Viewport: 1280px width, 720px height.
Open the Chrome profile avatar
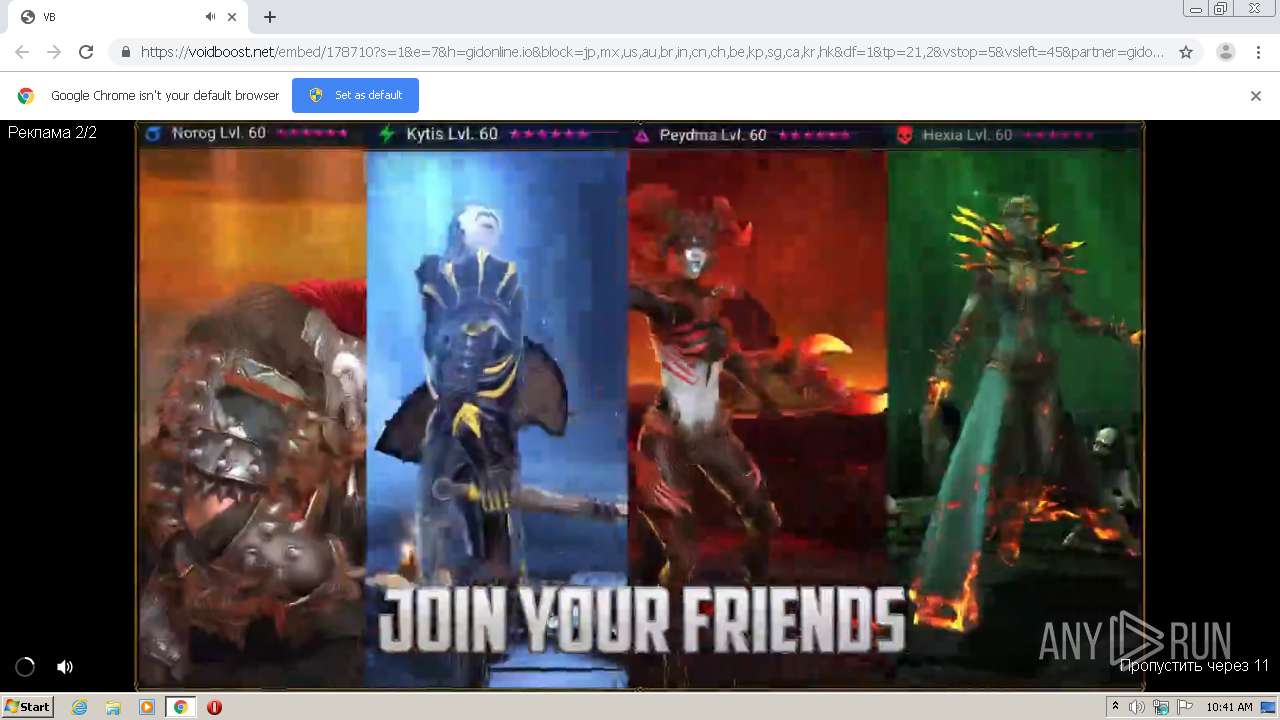[1225, 52]
